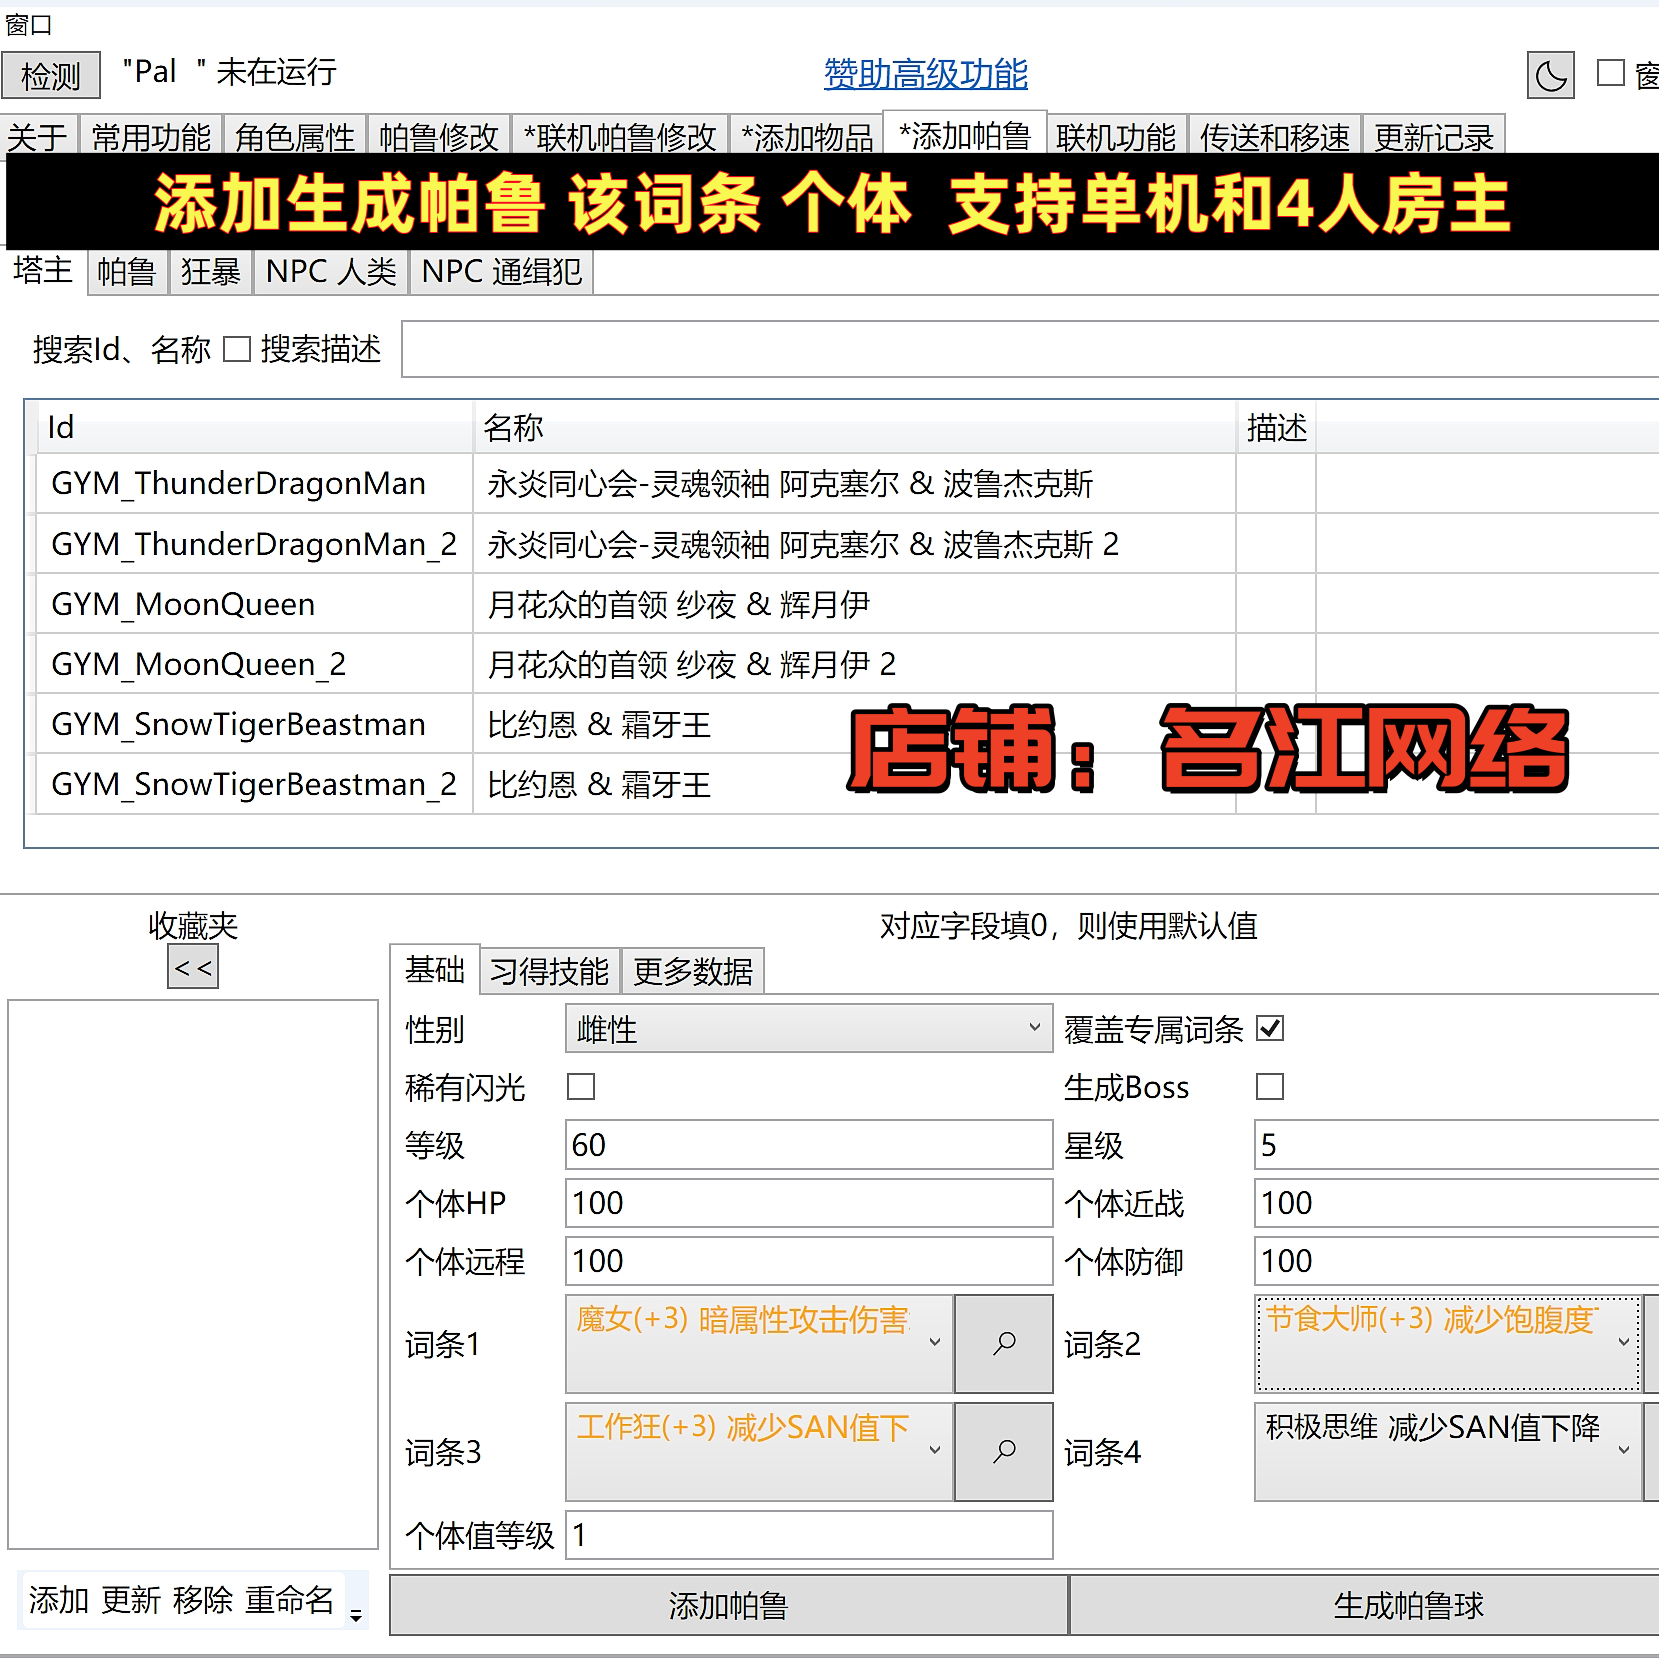Viewport: 1659px width, 1659px height.
Task: Switch to the *添加物品 tab
Action: 807,137
